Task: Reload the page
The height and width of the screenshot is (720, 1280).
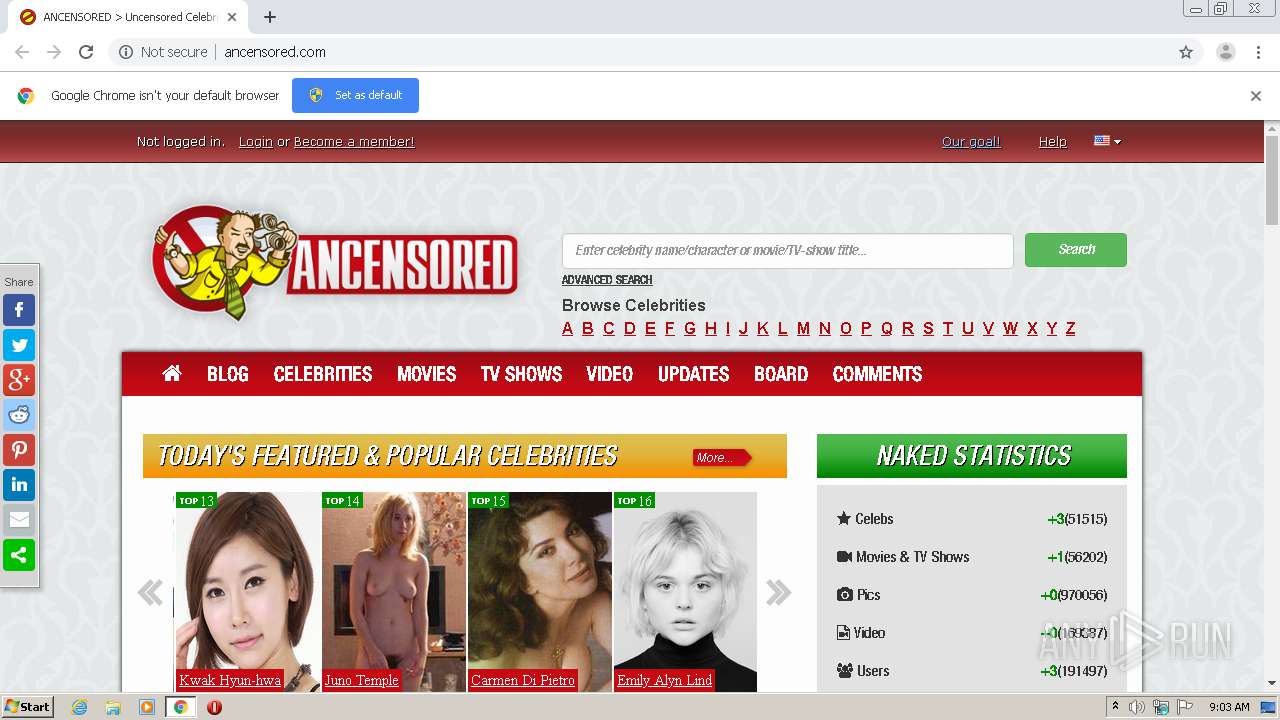Action: pyautogui.click(x=86, y=52)
